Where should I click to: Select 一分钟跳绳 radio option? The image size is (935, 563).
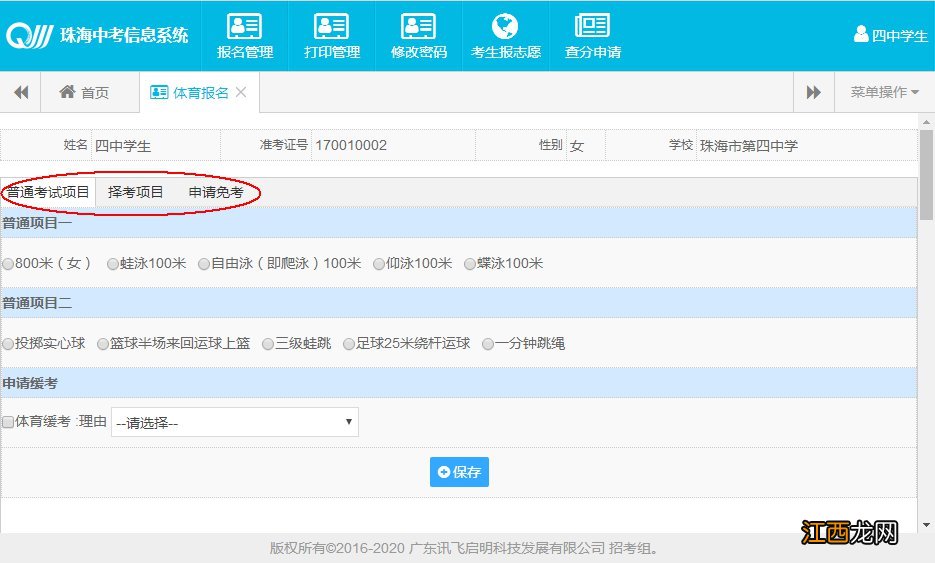tap(488, 344)
